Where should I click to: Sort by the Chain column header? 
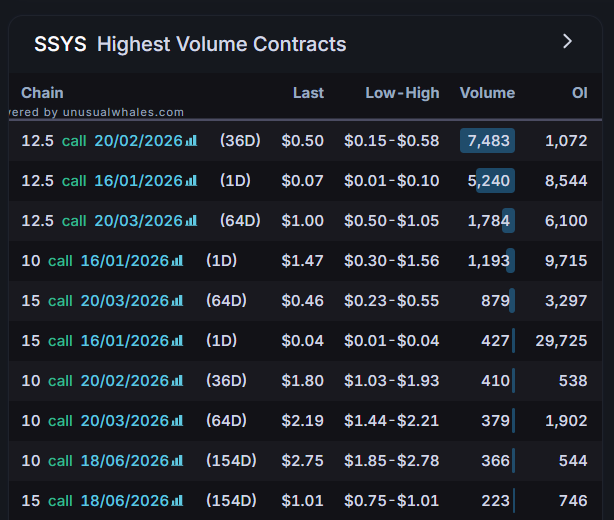point(42,93)
